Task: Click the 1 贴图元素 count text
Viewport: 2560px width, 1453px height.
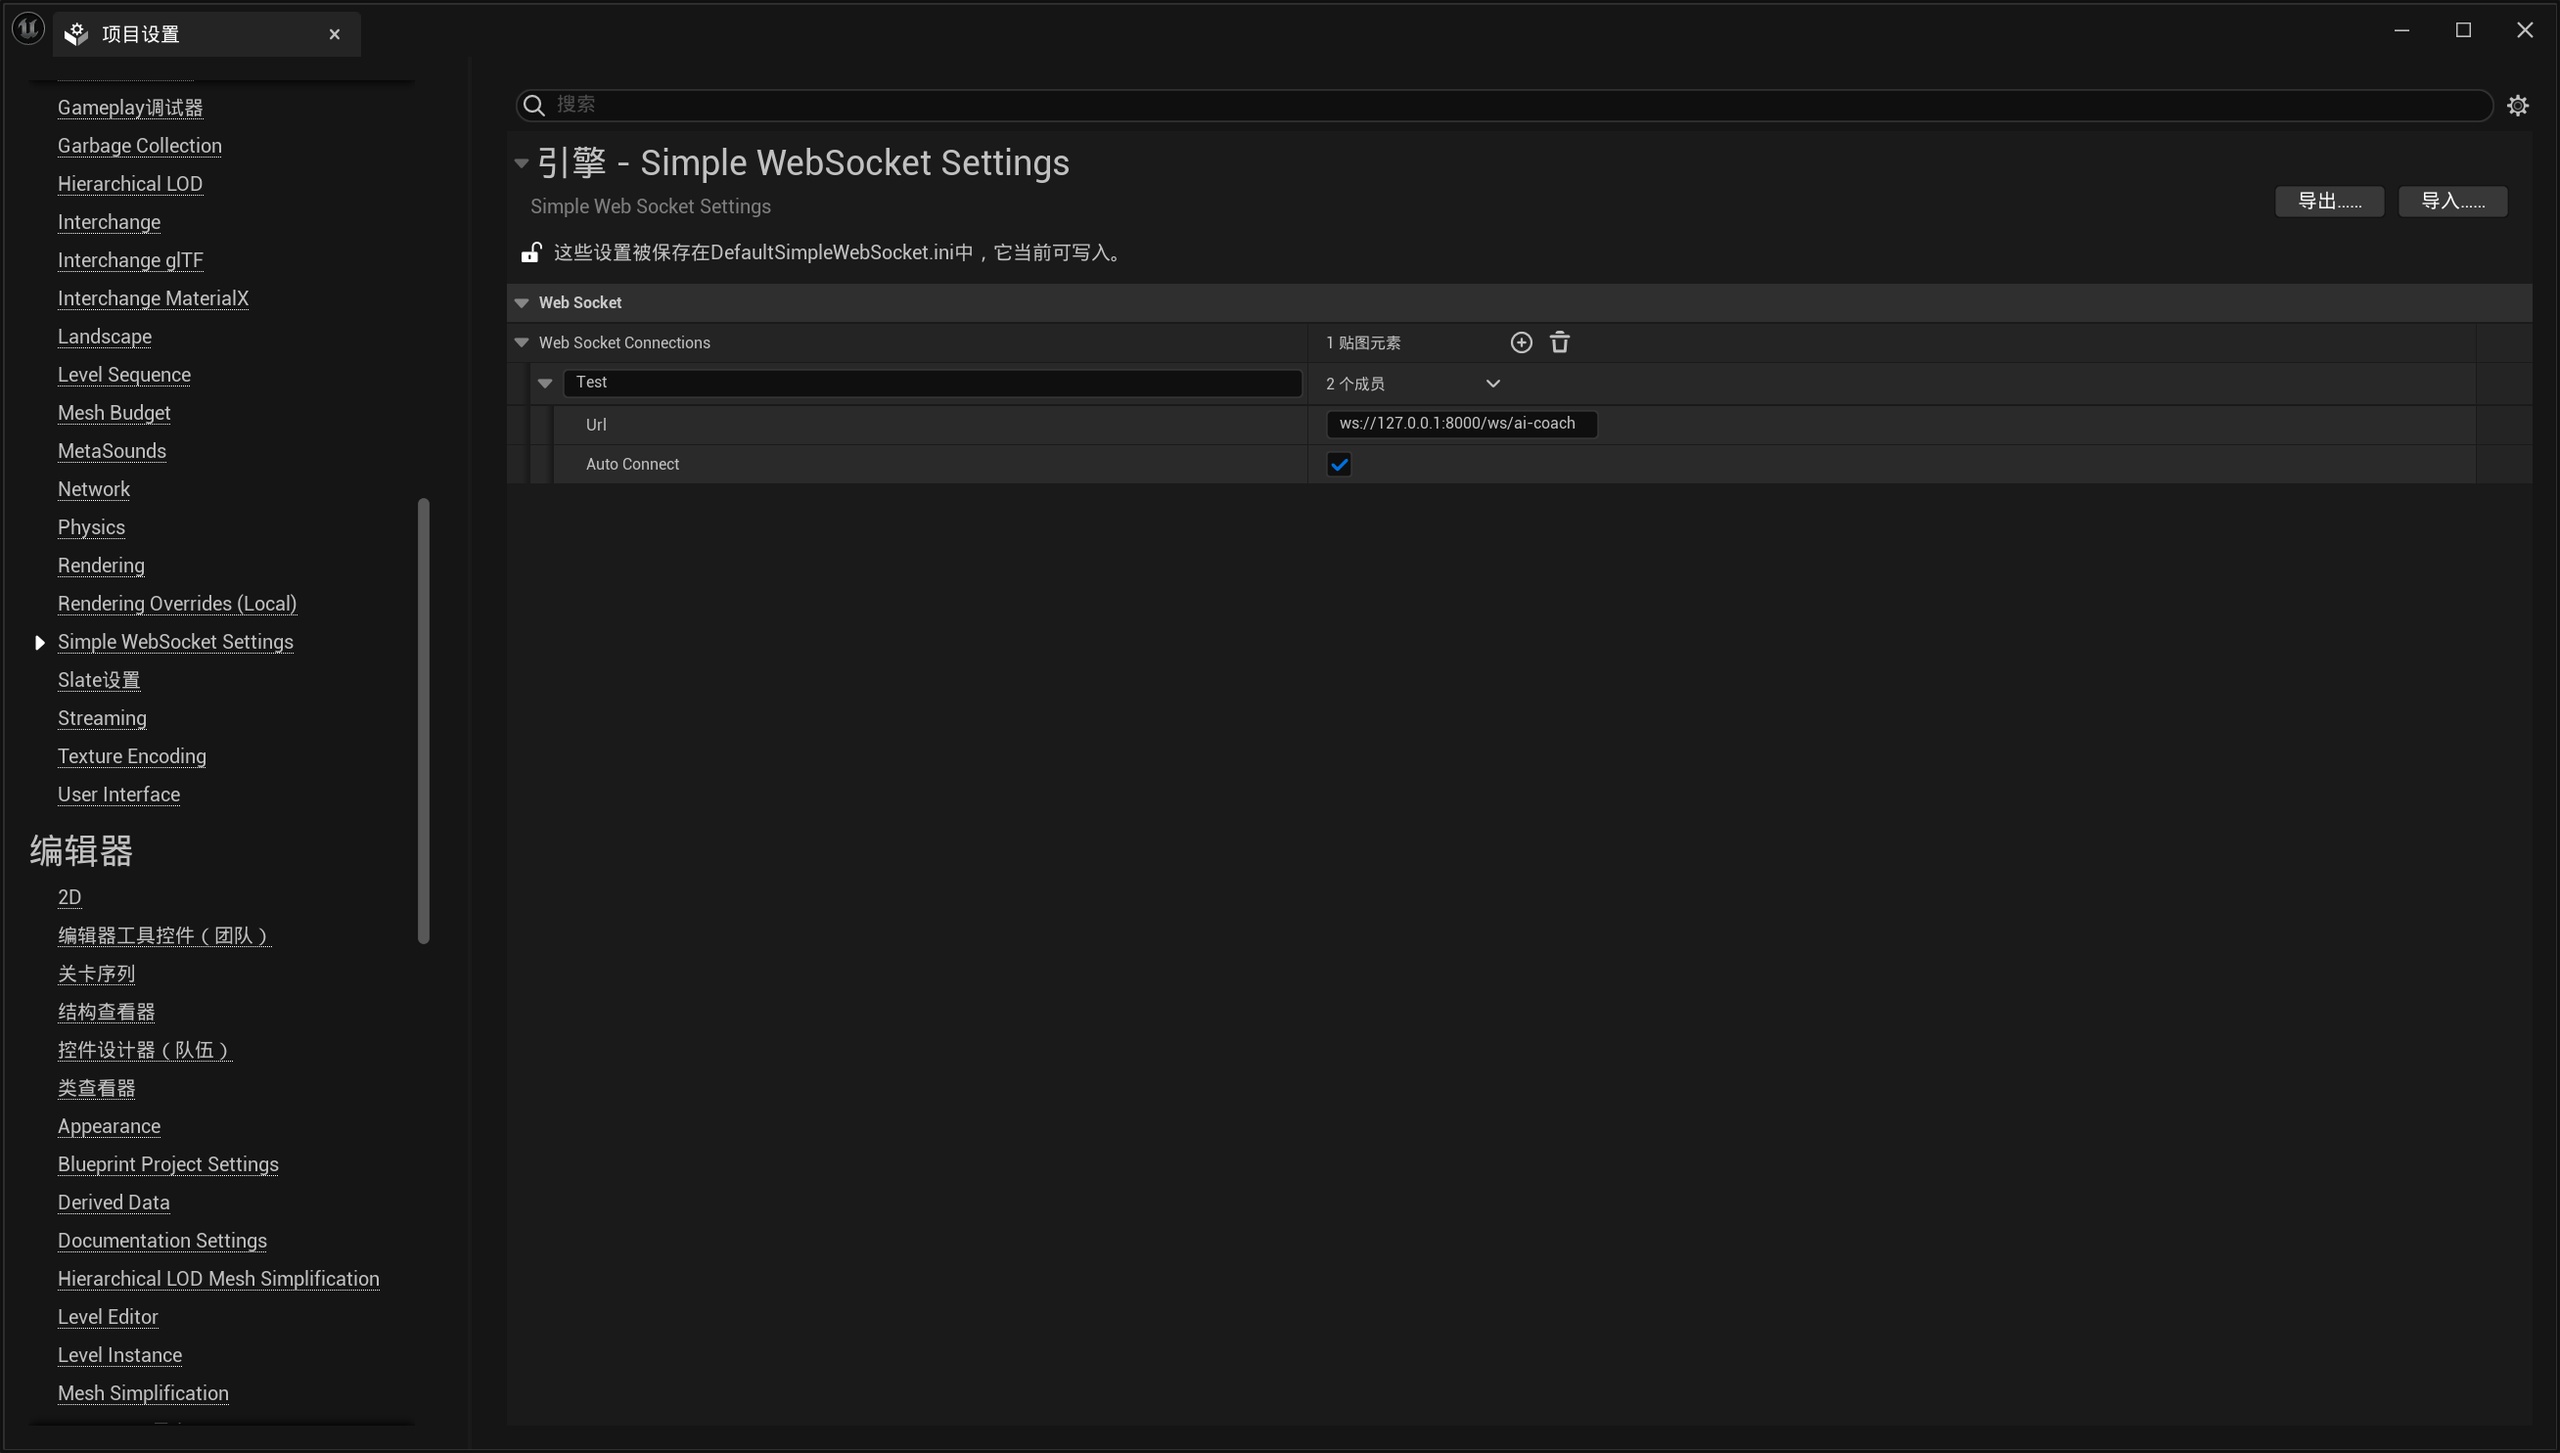Action: (1363, 343)
